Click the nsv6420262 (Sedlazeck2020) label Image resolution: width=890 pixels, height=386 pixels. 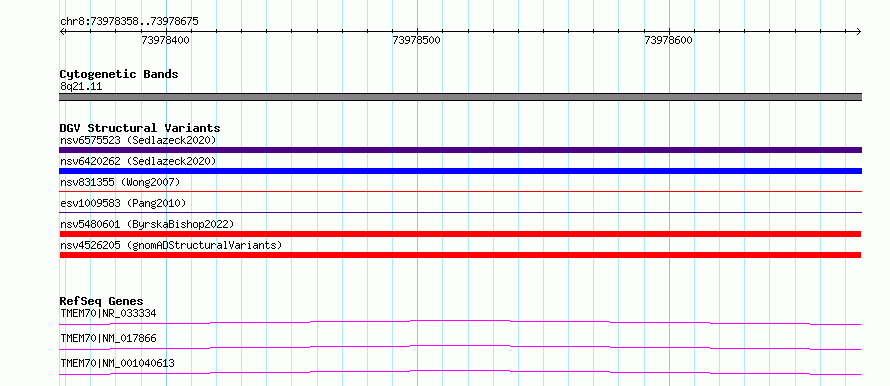(x=138, y=162)
